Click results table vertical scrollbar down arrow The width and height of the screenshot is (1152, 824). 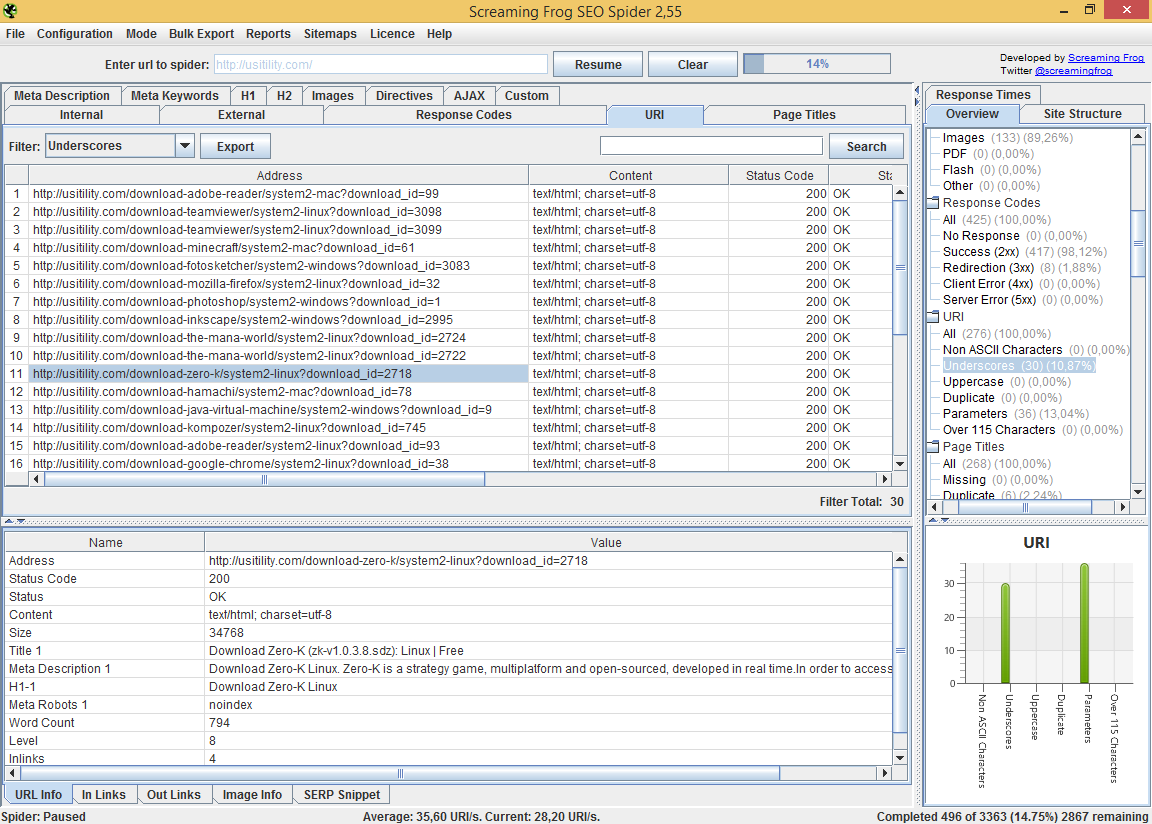900,463
